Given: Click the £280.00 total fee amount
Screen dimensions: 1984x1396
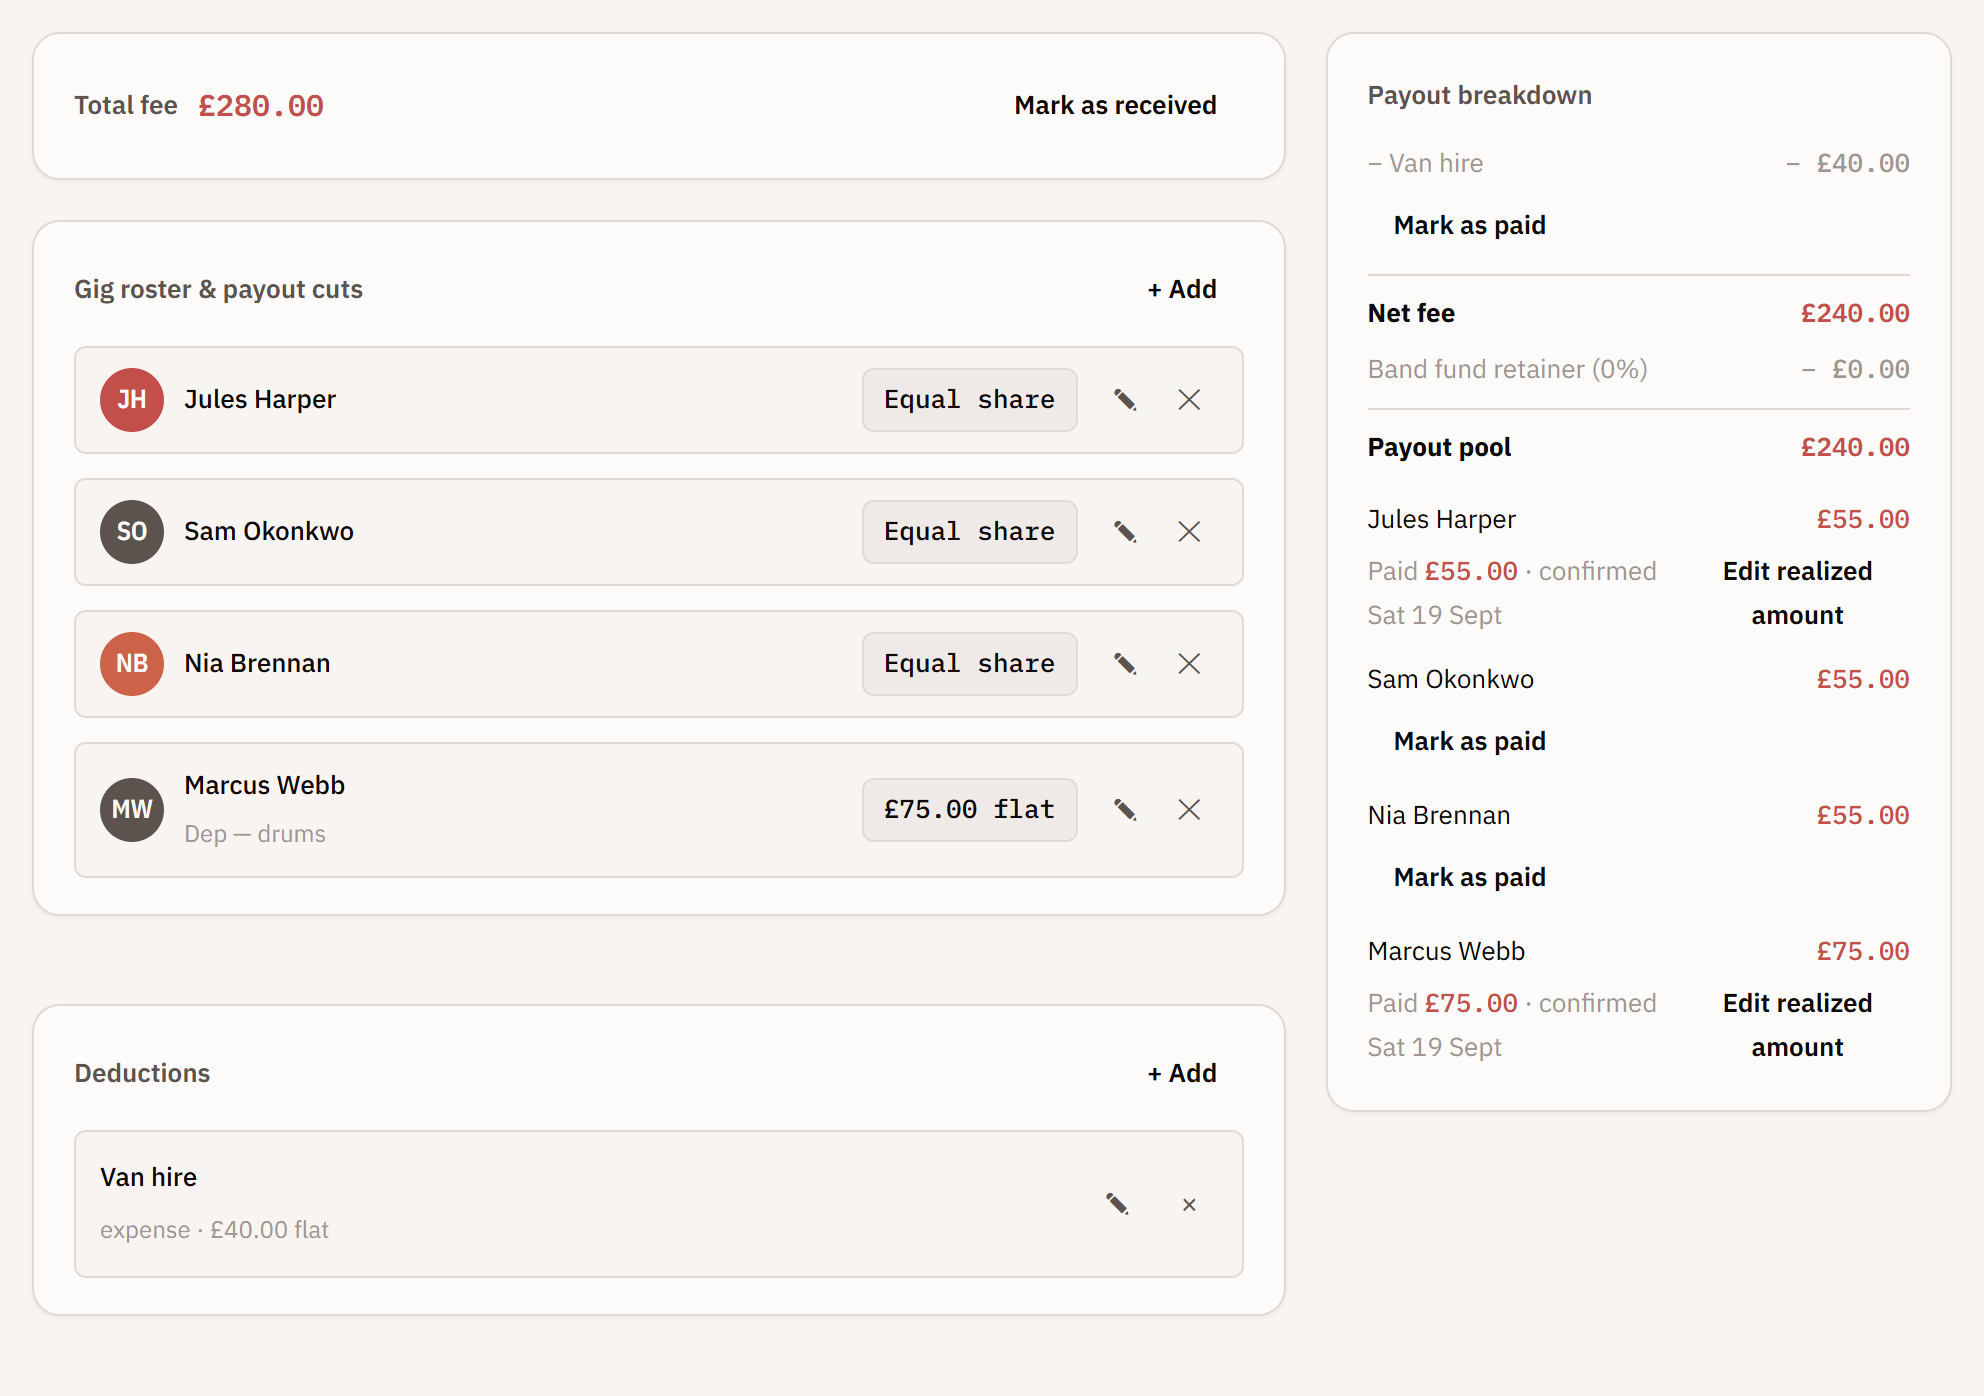Looking at the screenshot, I should 261,106.
